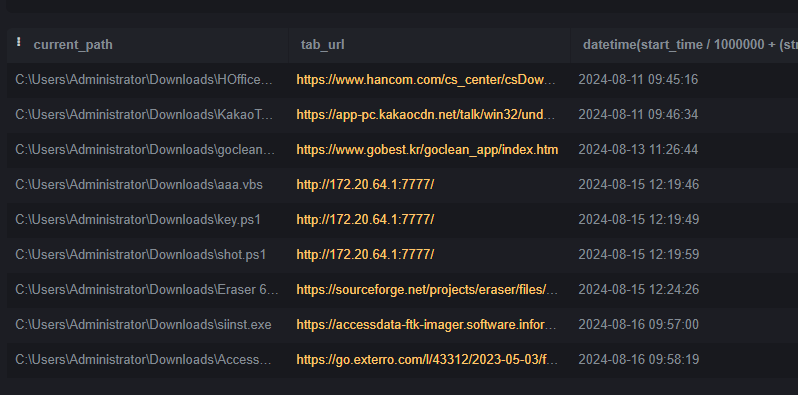Select the 2024-08-11 09:46:34 timestamp
Screen dimensions: 798x395
click(638, 115)
